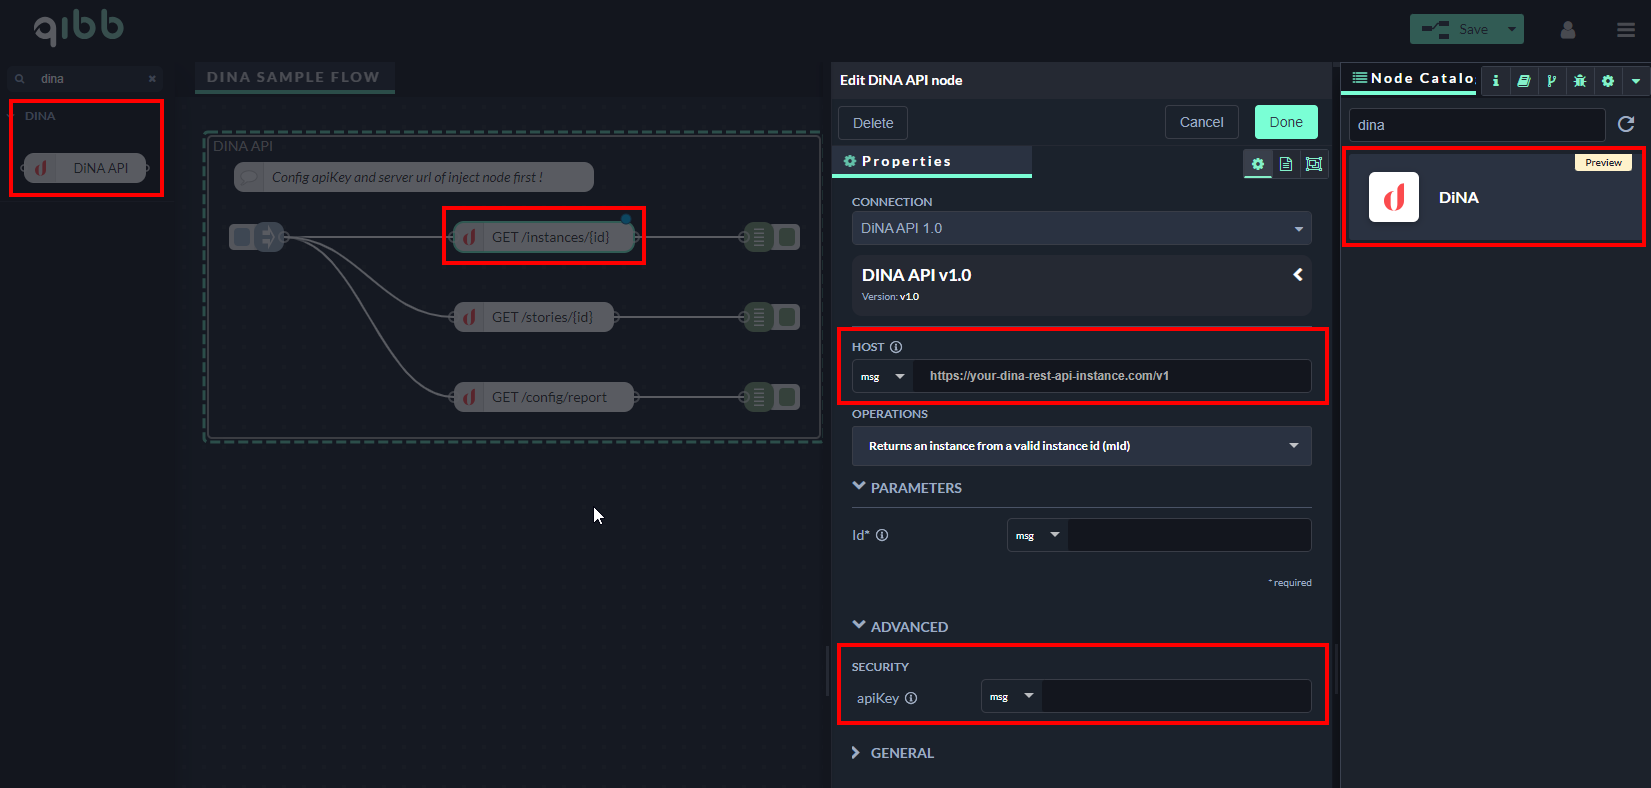1651x788 pixels.
Task: Select the comment node about apiKey config
Action: click(414, 177)
